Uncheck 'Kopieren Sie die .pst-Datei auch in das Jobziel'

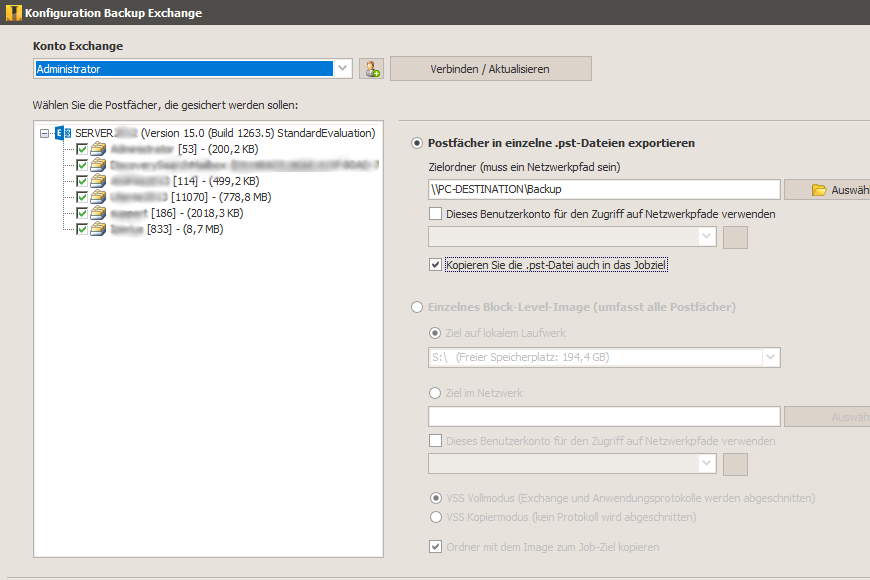pos(436,265)
